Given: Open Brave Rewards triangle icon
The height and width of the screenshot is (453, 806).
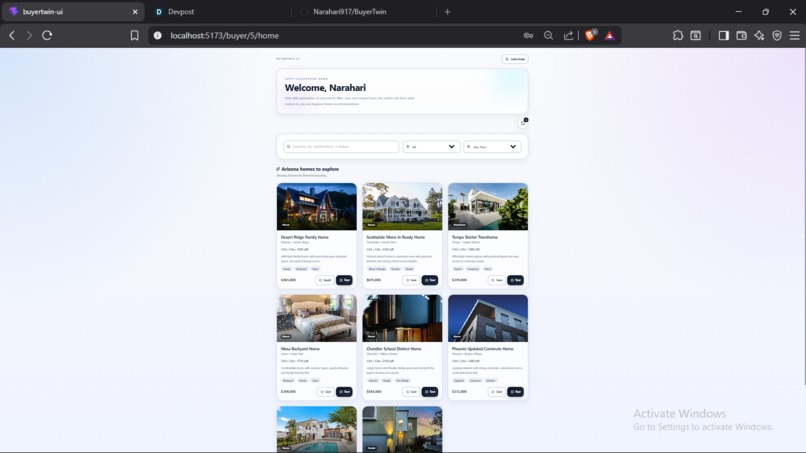Looking at the screenshot, I should pyautogui.click(x=610, y=35).
